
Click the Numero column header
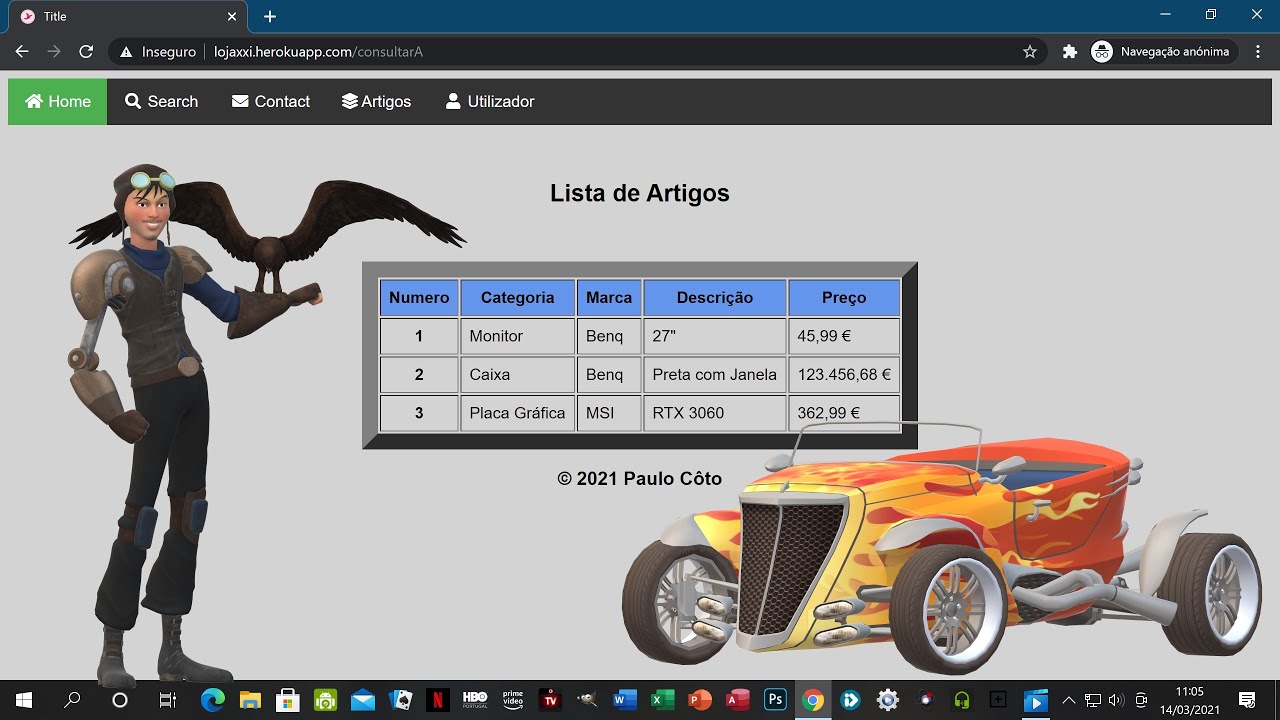419,297
